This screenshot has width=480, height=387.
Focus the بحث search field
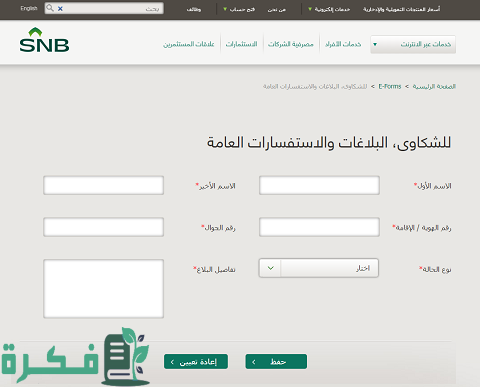pos(104,8)
